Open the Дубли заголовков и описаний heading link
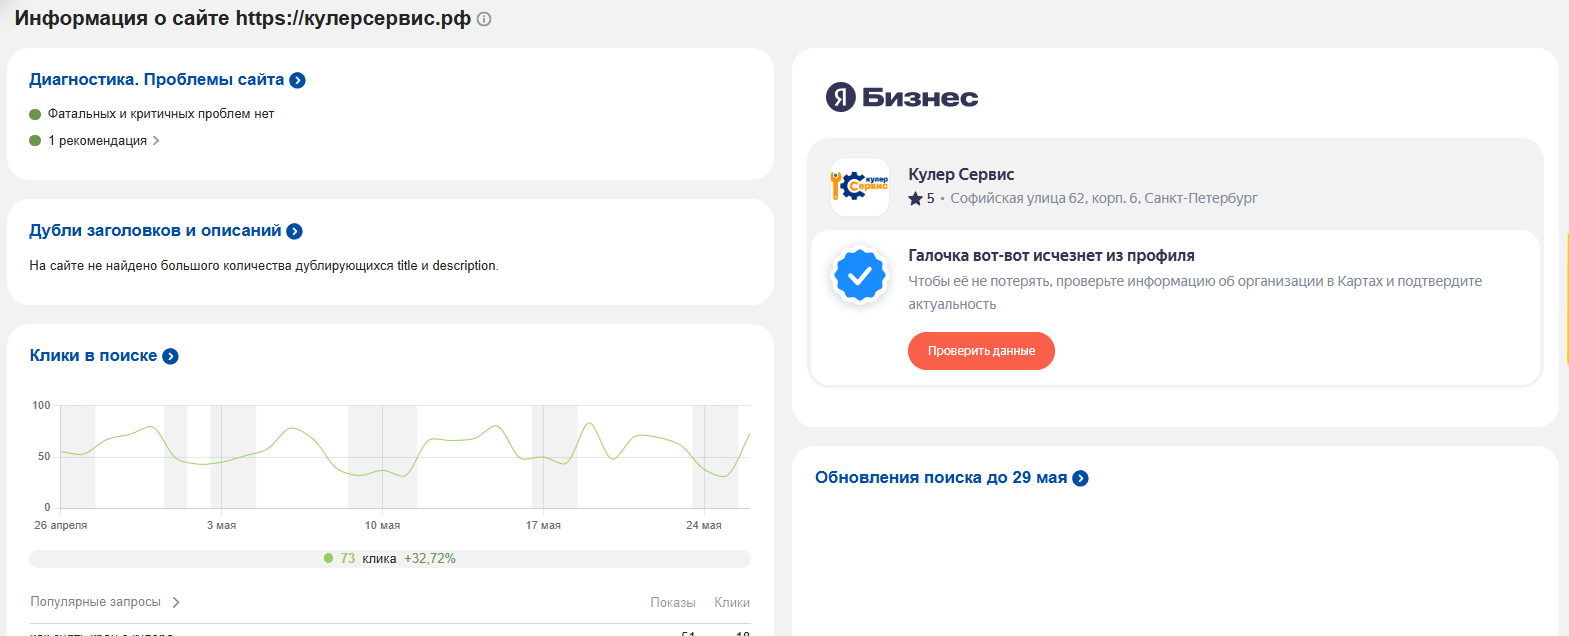 coord(155,230)
